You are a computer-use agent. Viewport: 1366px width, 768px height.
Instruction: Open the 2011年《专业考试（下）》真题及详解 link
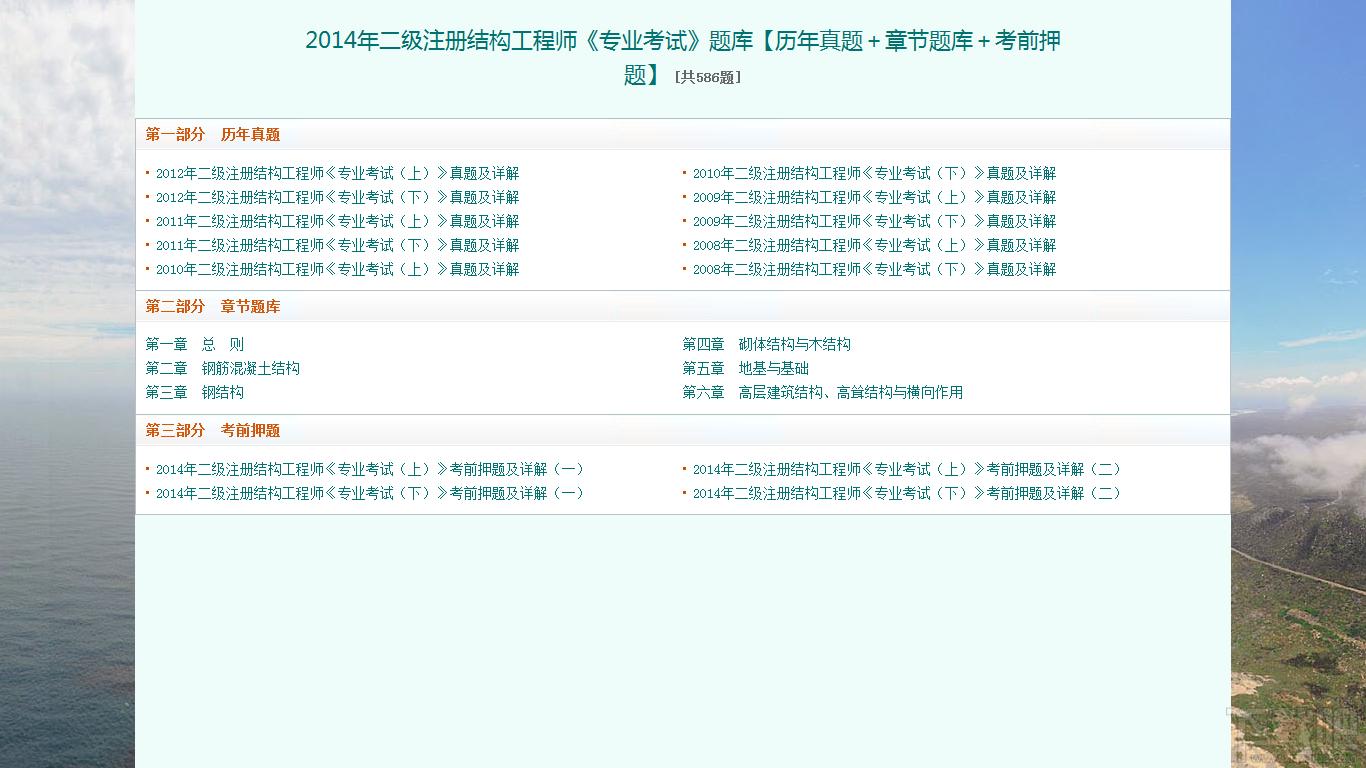pos(337,244)
